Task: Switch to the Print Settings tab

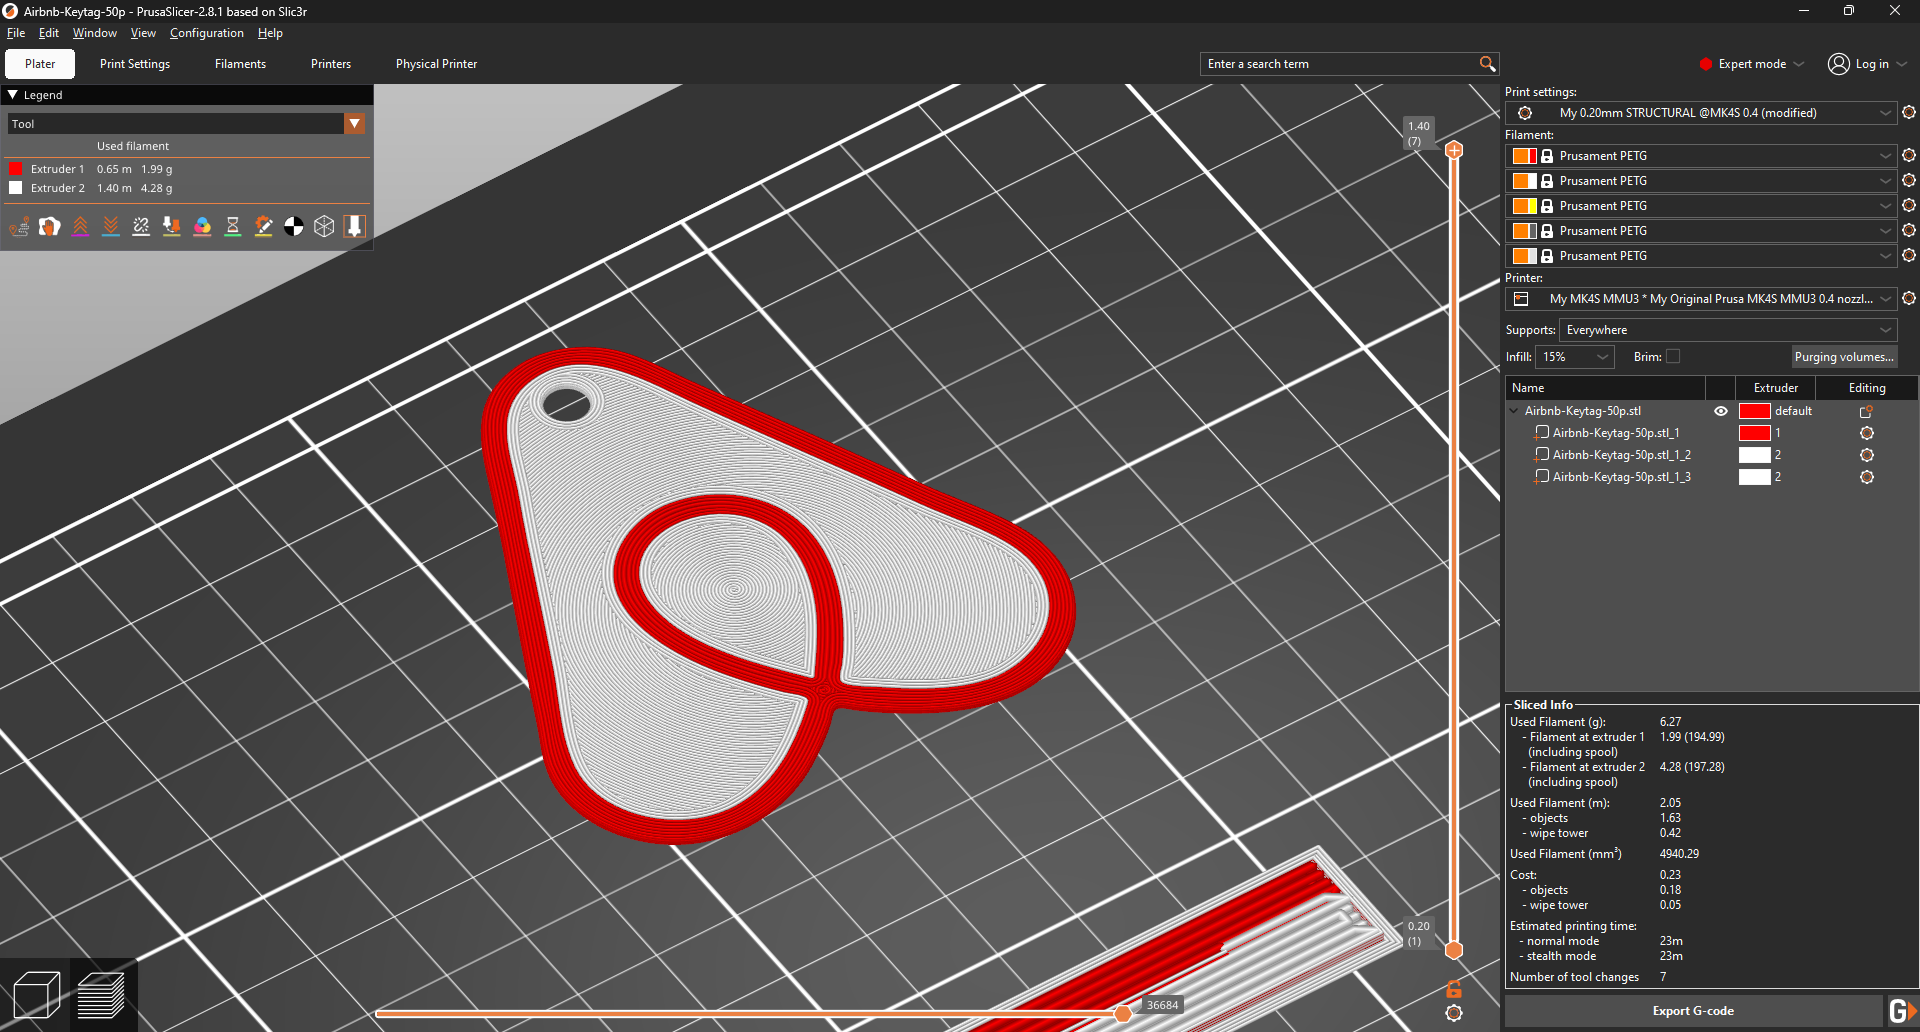Action: pyautogui.click(x=135, y=64)
